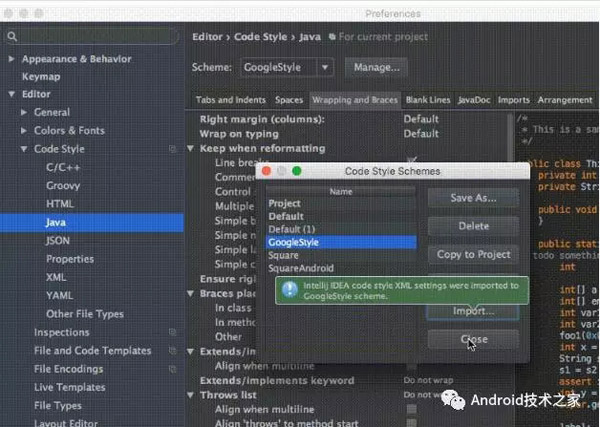Click the project-level icon beside Inspections
Viewport: 600px width, 427px height.
coord(173,332)
